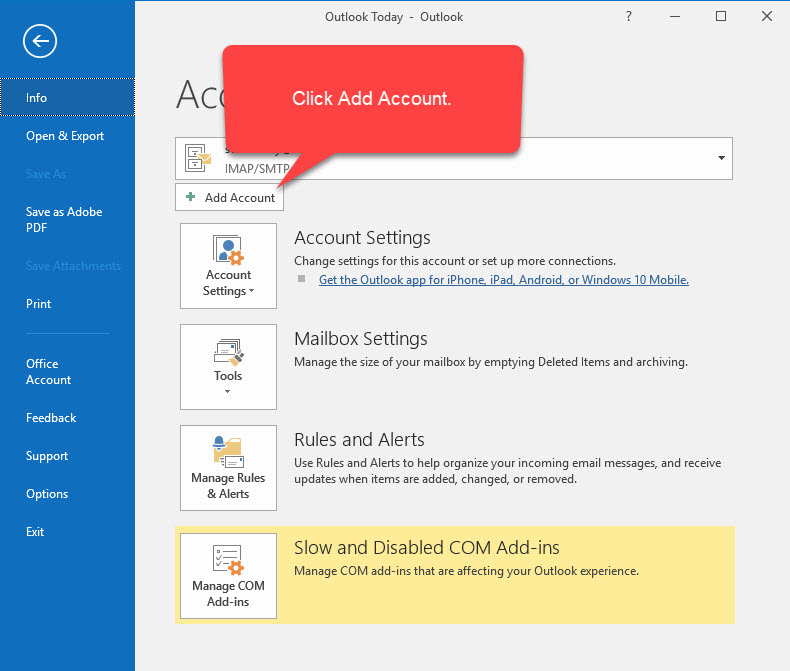This screenshot has height=671, width=790.
Task: Select the Info menu item
Action: (x=68, y=97)
